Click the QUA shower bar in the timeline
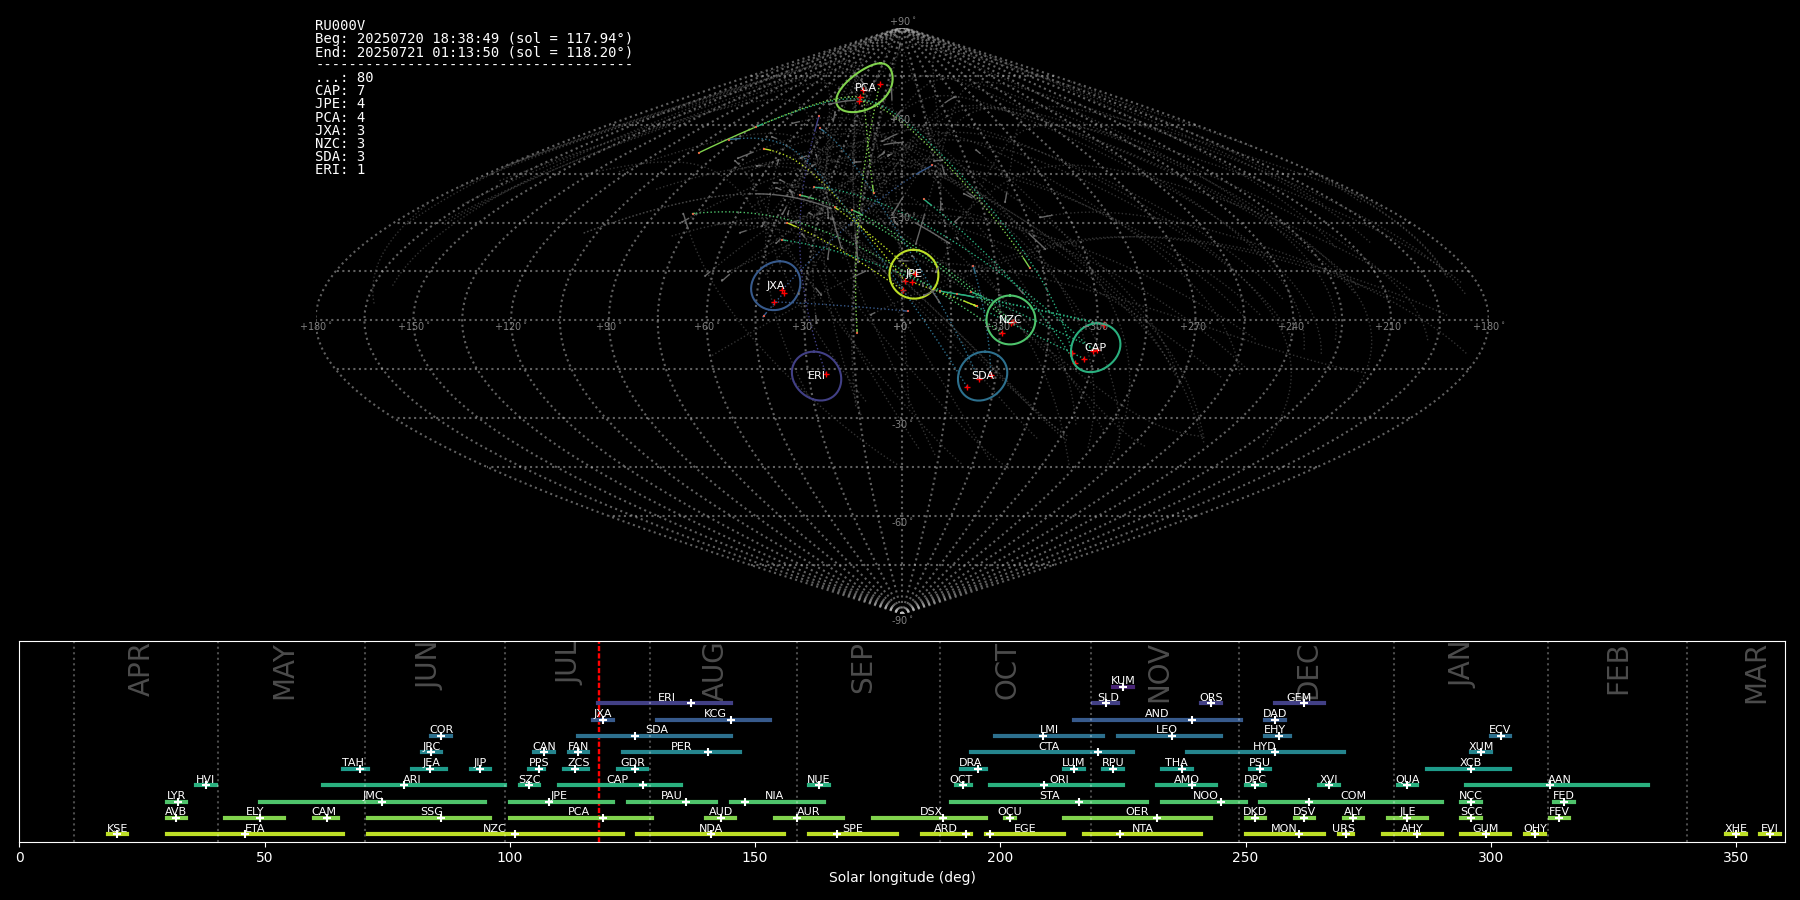The height and width of the screenshot is (900, 1800). (1407, 785)
